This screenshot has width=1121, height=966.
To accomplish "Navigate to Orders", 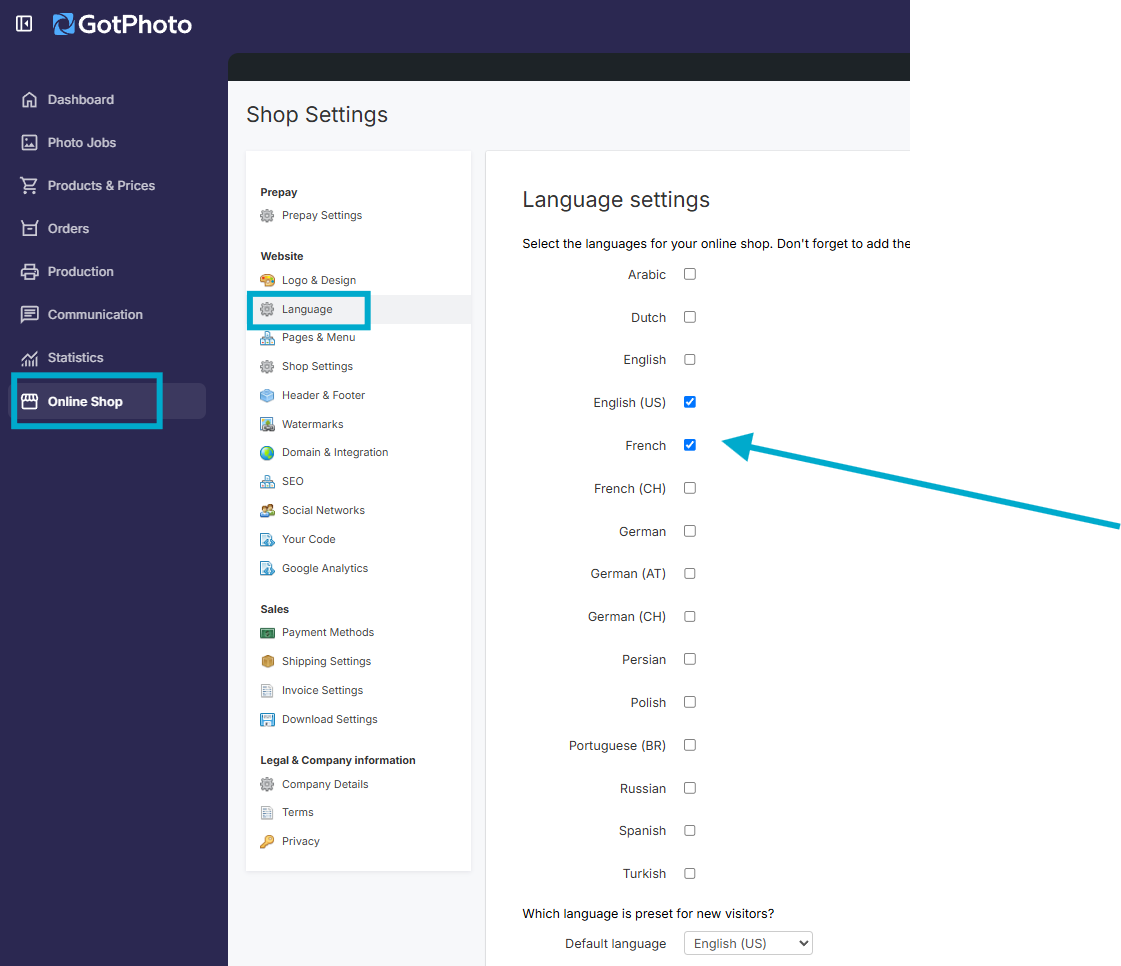I will coord(69,228).
